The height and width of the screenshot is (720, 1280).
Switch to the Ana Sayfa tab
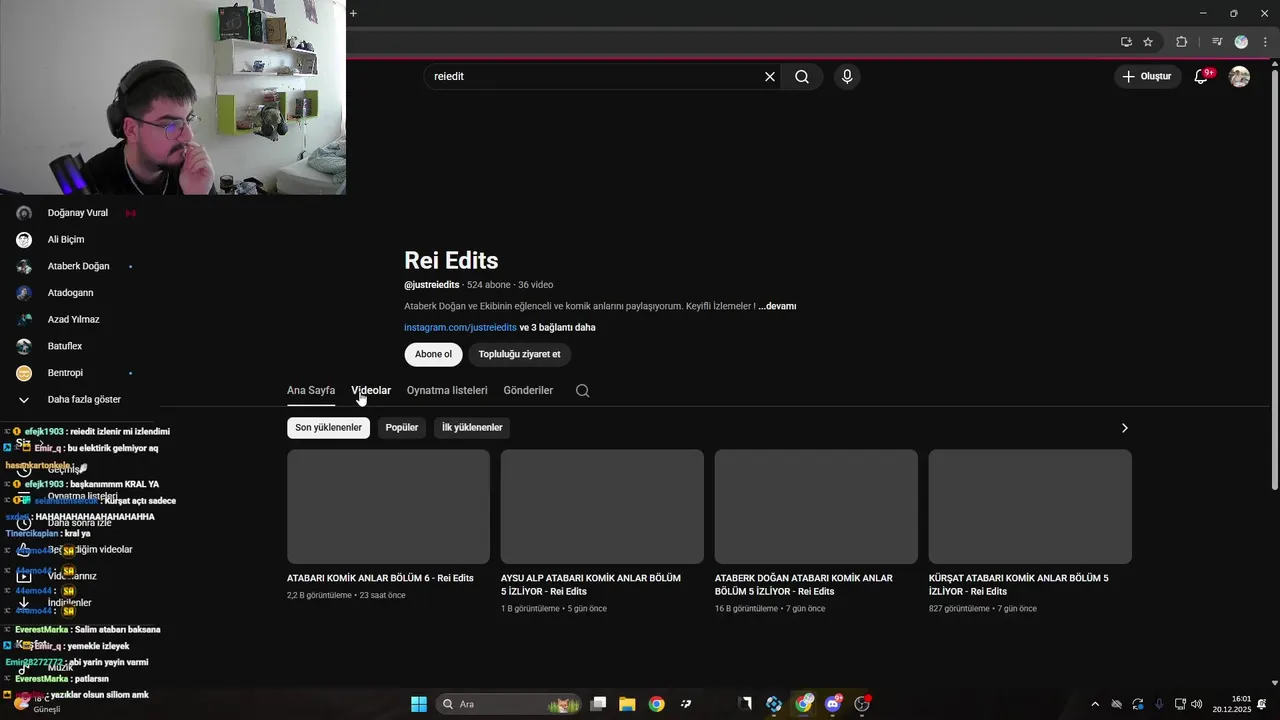click(x=311, y=390)
